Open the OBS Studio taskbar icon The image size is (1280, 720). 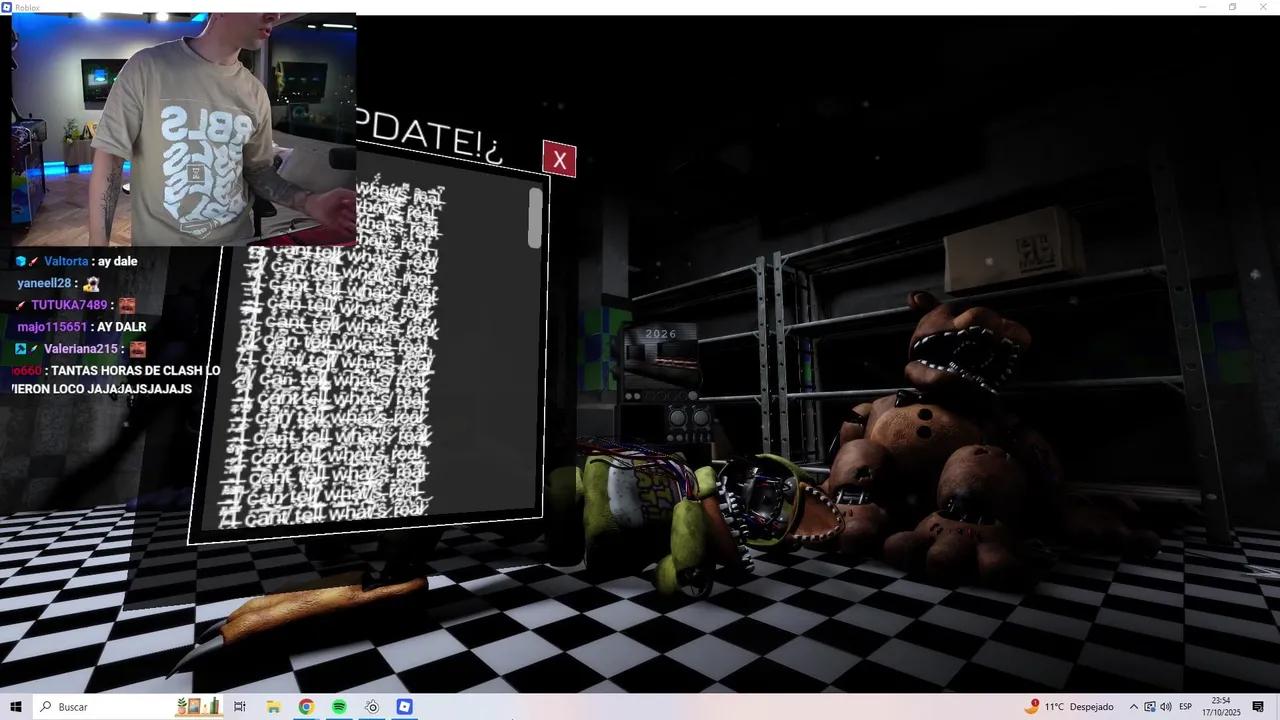coord(372,707)
